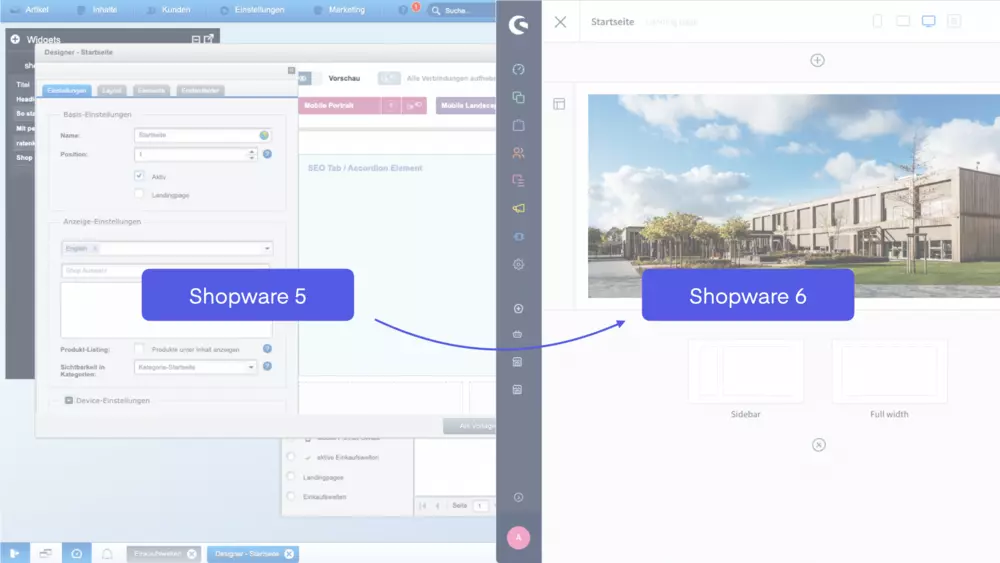Select the Mobile Portrait viewport button
1000x563 pixels.
pos(340,105)
